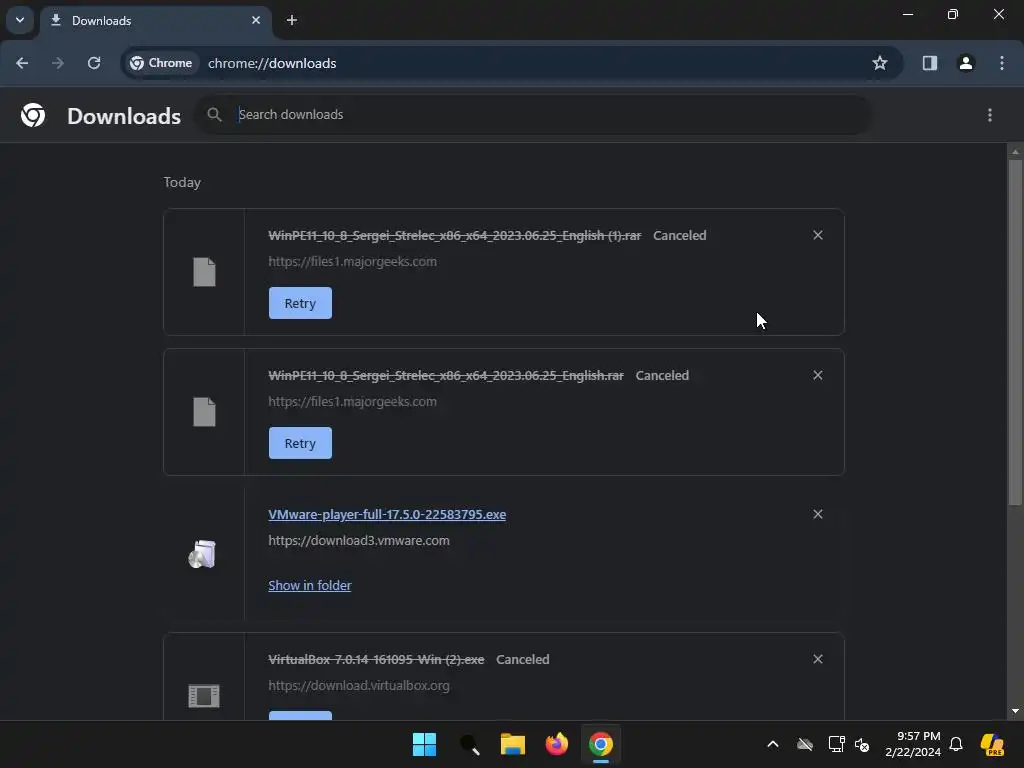Click the page scrollbar thumb
Image resolution: width=1024 pixels, height=768 pixels.
coord(1015,332)
